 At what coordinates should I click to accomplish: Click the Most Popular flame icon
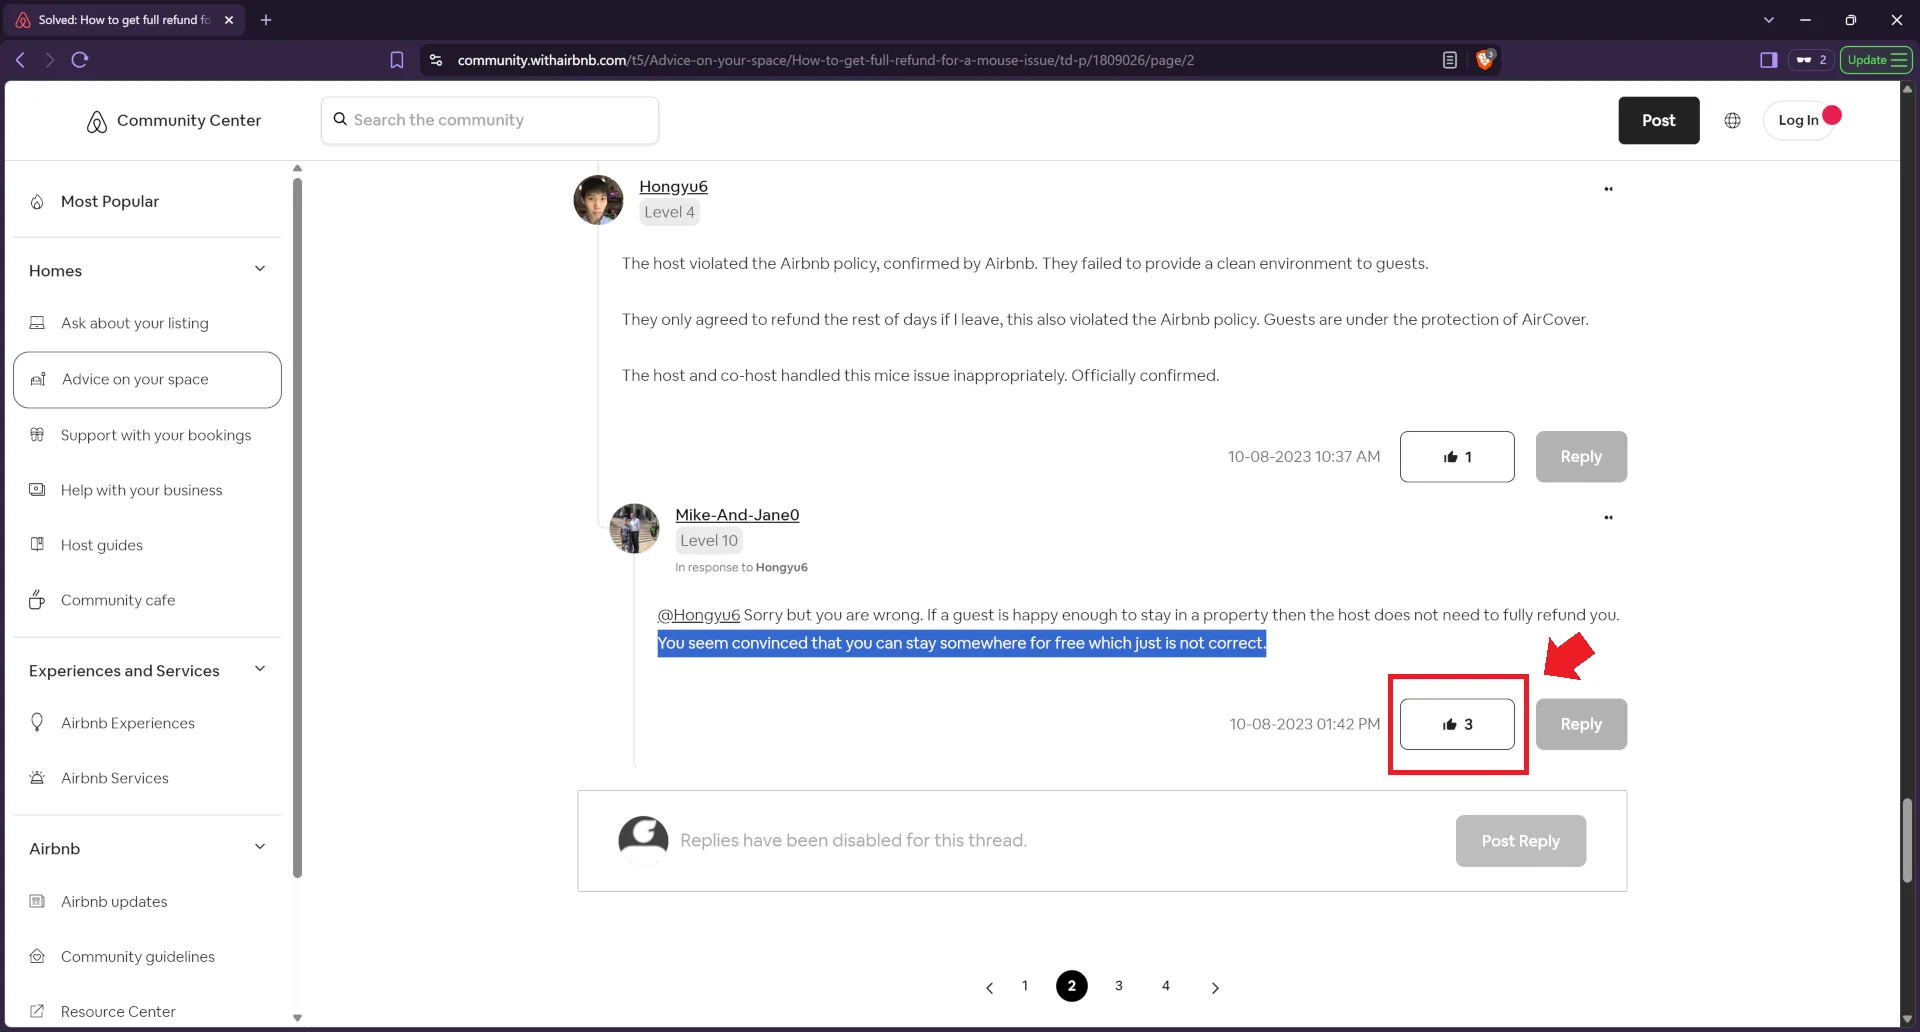click(x=37, y=202)
